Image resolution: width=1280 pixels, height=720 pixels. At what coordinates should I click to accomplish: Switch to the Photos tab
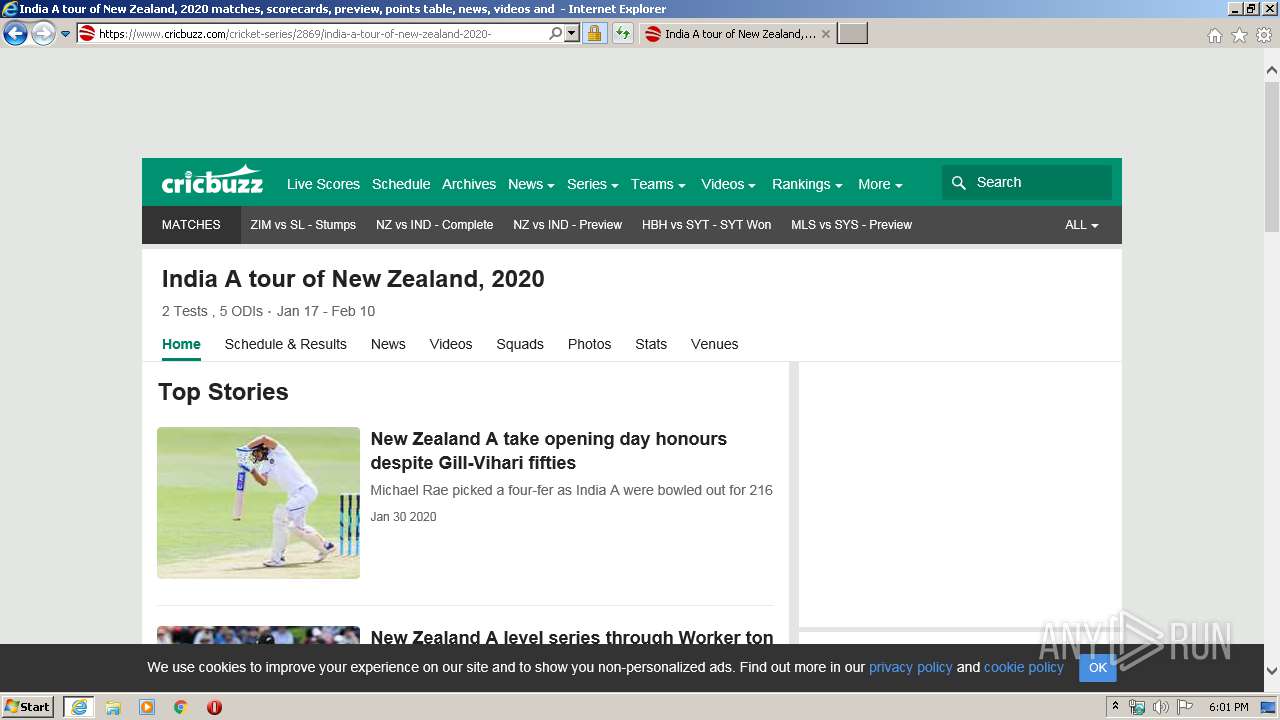coord(590,344)
